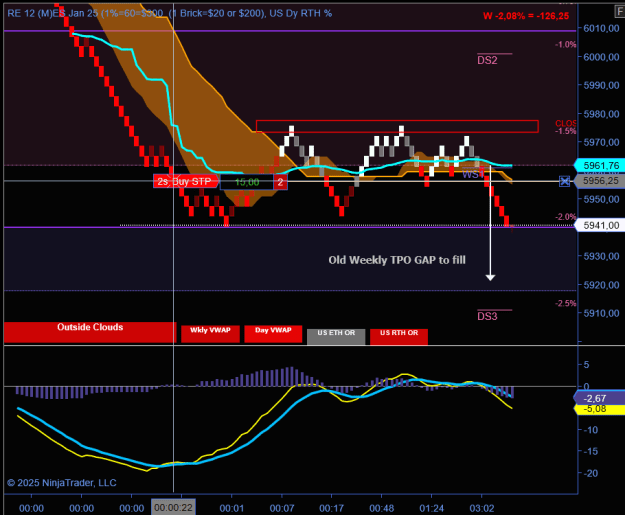This screenshot has width=625, height=515.
Task: Click the DS3 pivot label
Action: [x=487, y=316]
